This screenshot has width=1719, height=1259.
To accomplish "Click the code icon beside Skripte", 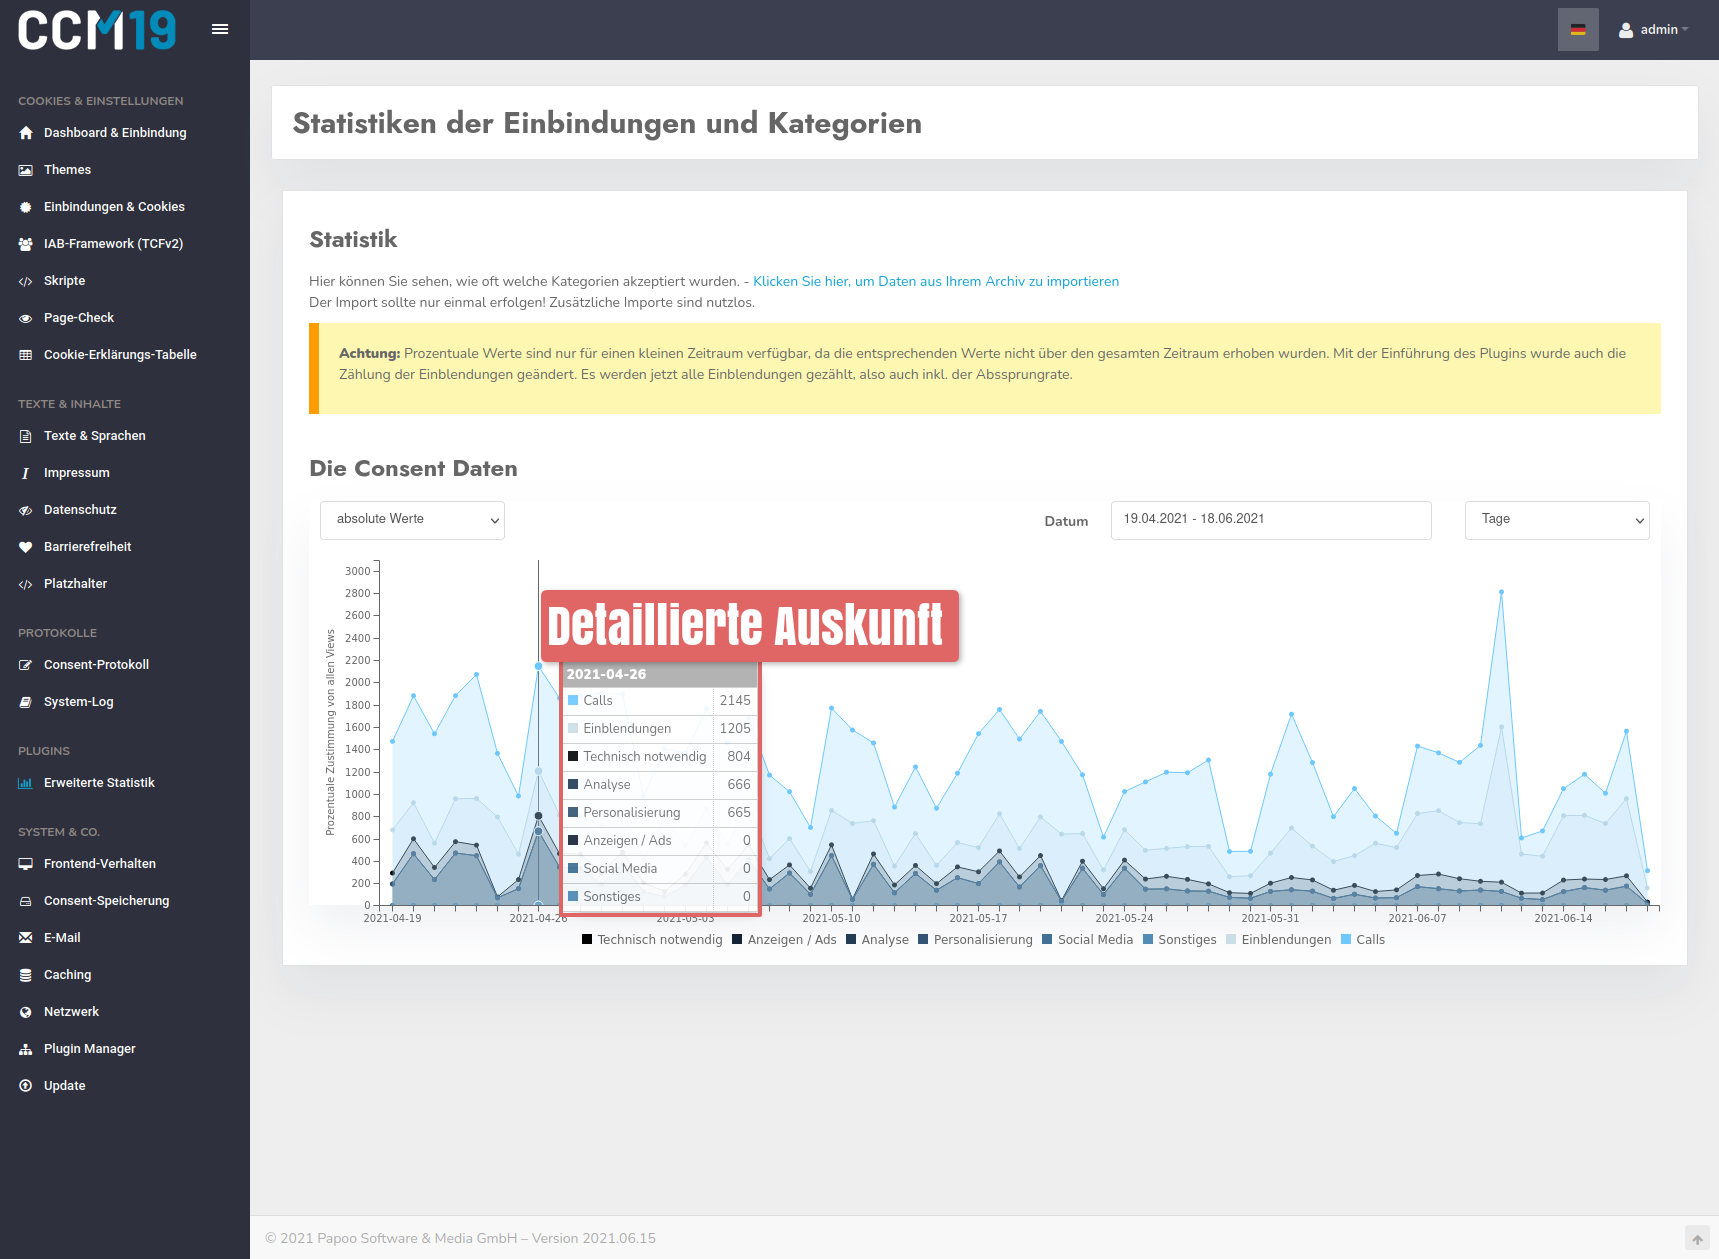I will [26, 281].
